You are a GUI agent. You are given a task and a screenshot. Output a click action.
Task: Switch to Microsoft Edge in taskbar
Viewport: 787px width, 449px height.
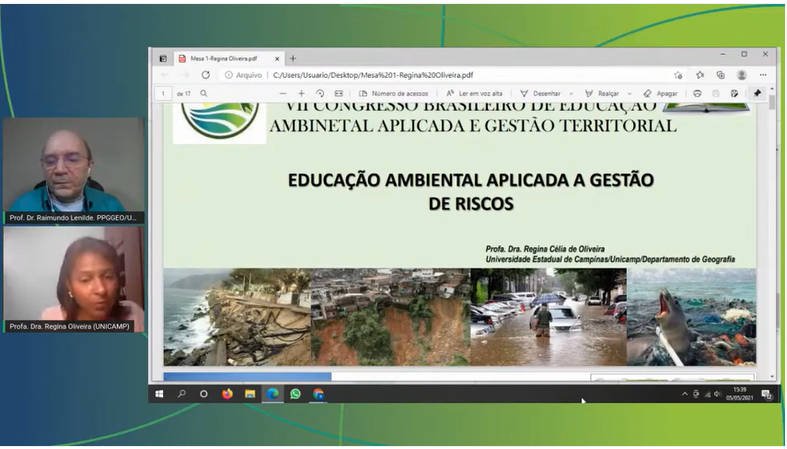tap(273, 394)
